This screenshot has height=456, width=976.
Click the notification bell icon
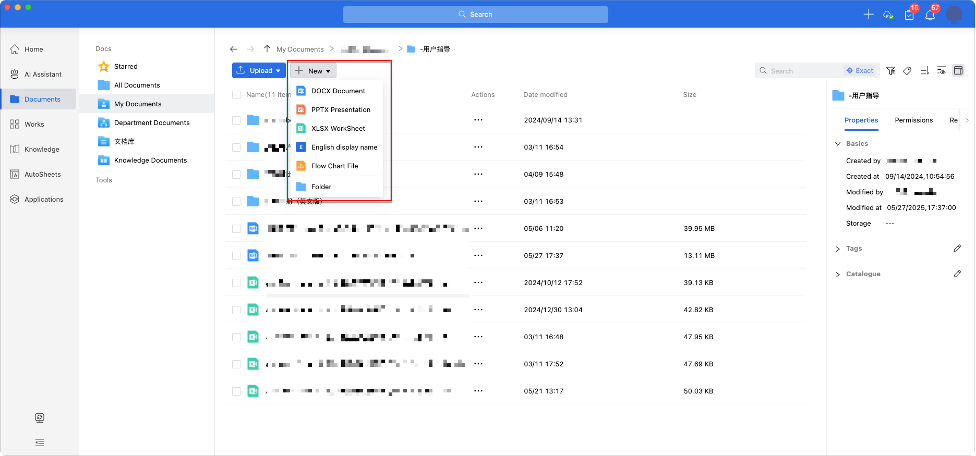click(x=930, y=15)
